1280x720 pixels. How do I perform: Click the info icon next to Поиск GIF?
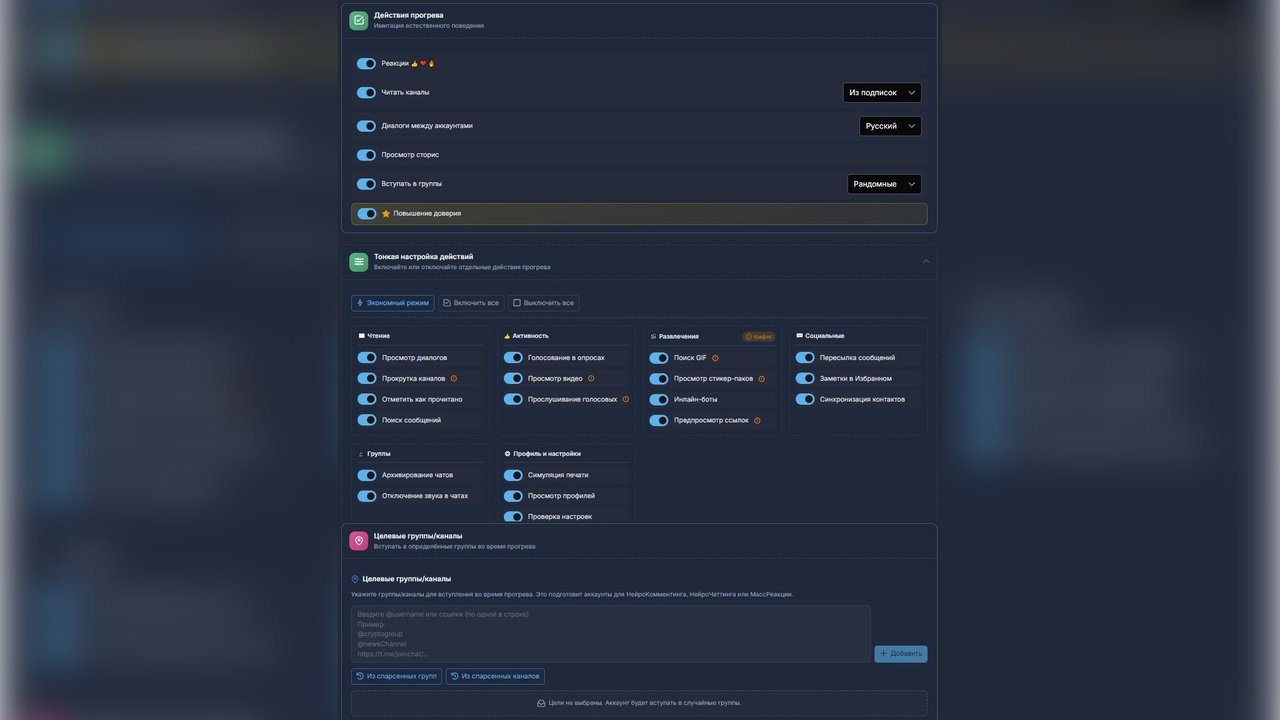click(715, 358)
